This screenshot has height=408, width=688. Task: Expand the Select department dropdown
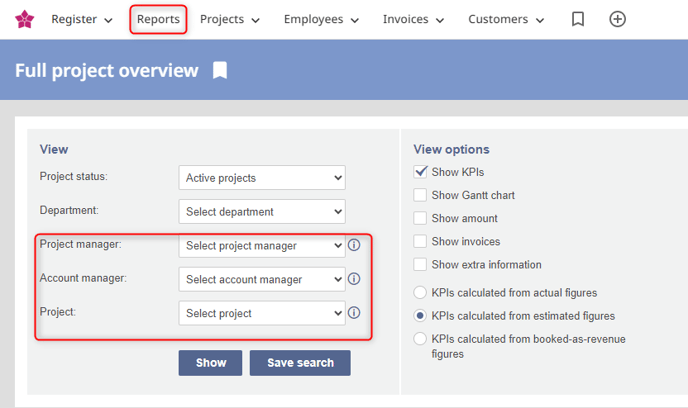[262, 211]
